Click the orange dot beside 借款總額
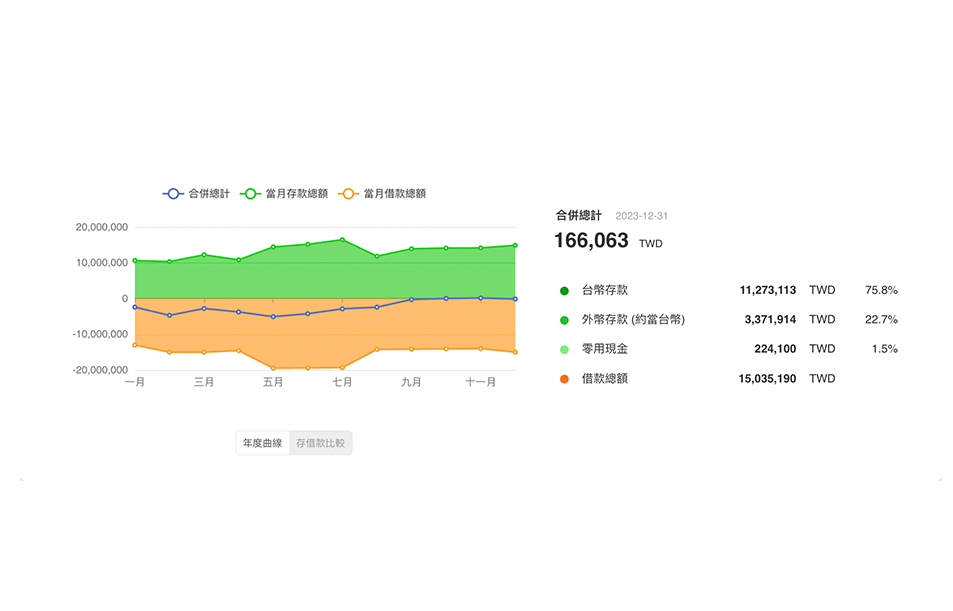This screenshot has height=611, width=953. [x=564, y=379]
